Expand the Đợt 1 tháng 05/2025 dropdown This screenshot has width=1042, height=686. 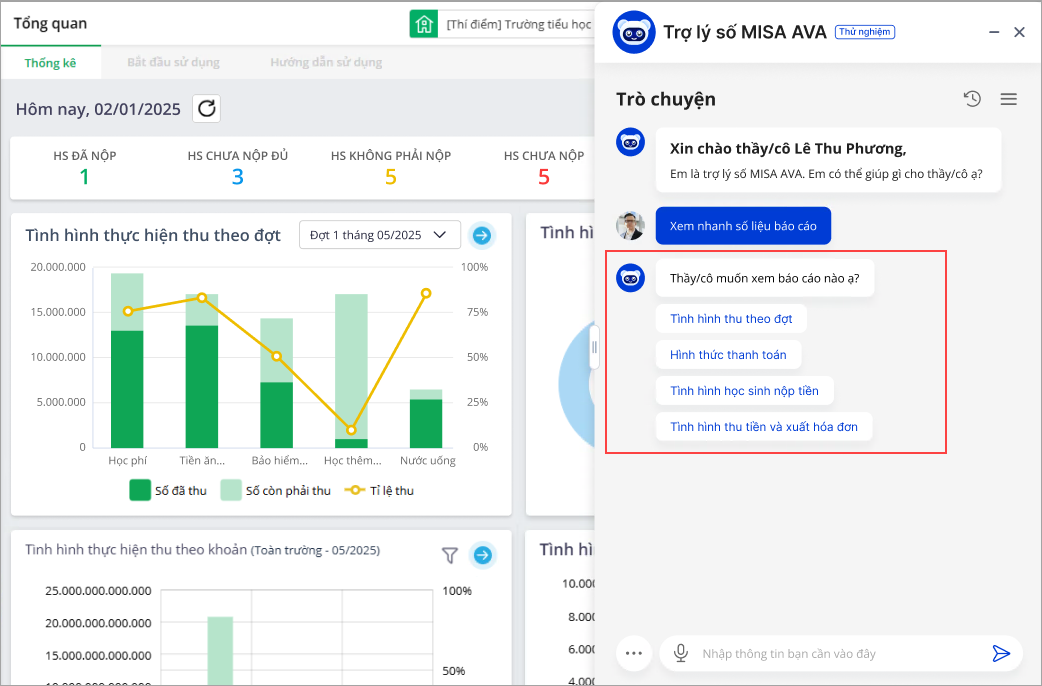[380, 235]
